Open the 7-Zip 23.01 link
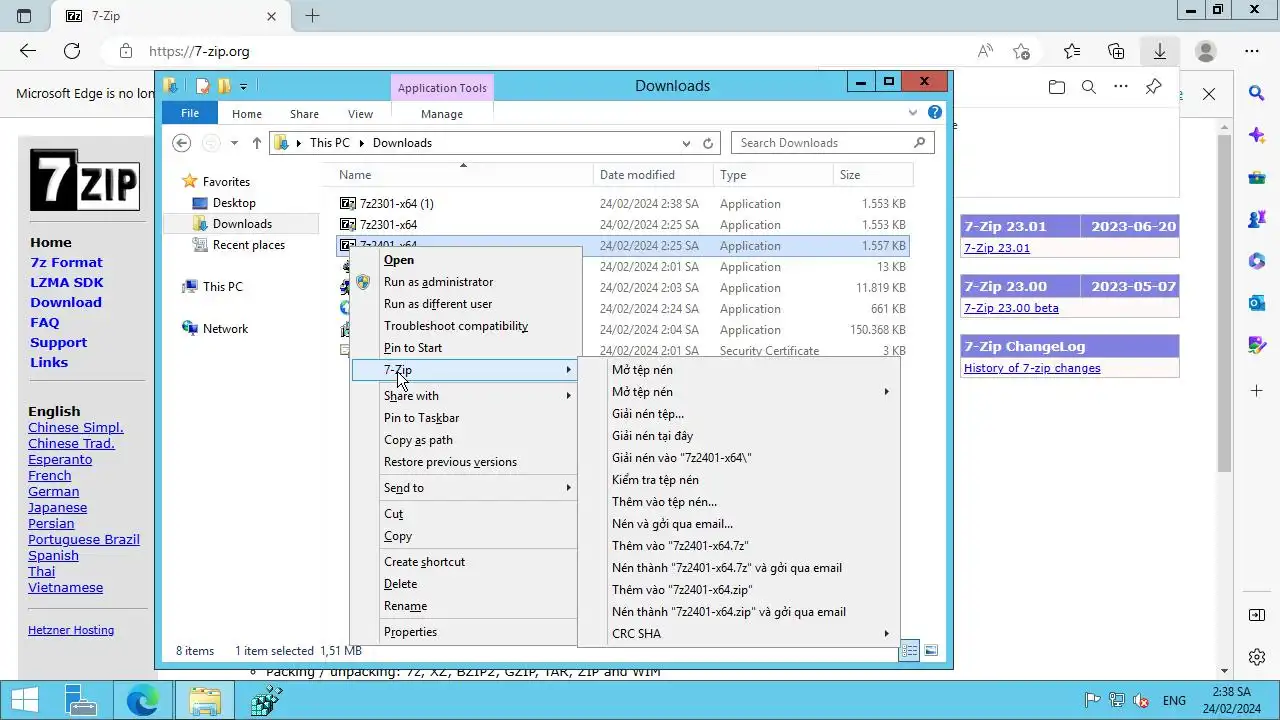1280x720 pixels. pos(997,248)
